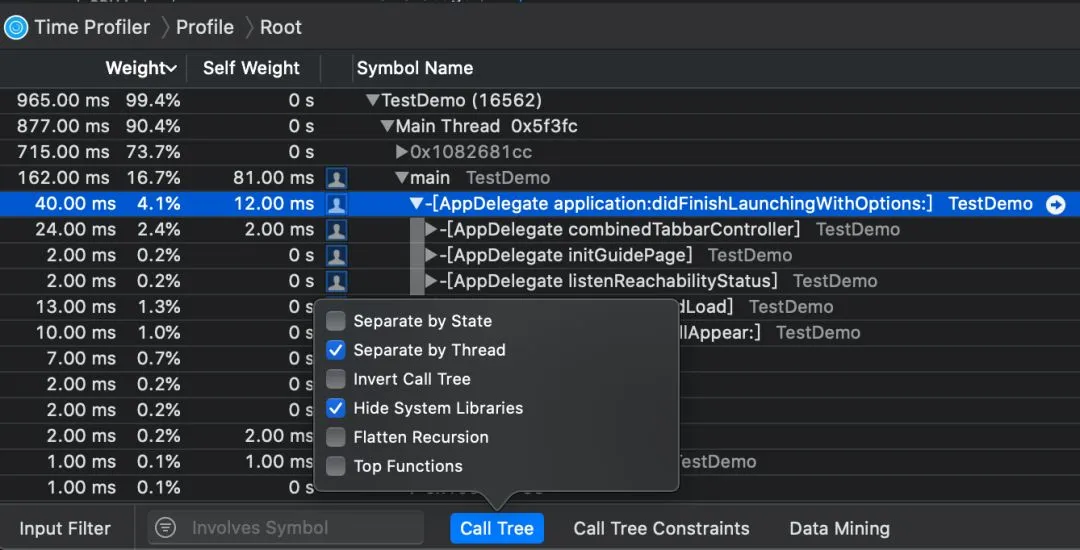The image size is (1080, 550).
Task: Click the filter icon in the Involves Symbol field
Action: [166, 528]
